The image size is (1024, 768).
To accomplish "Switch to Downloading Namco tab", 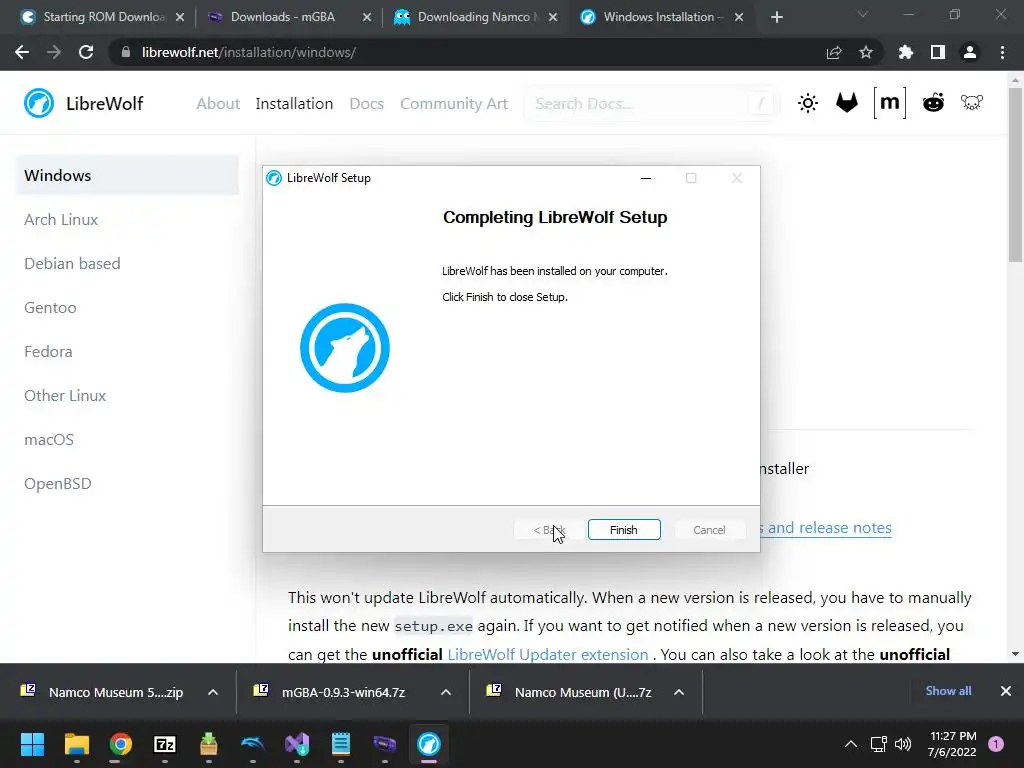I will pyautogui.click(x=474, y=17).
